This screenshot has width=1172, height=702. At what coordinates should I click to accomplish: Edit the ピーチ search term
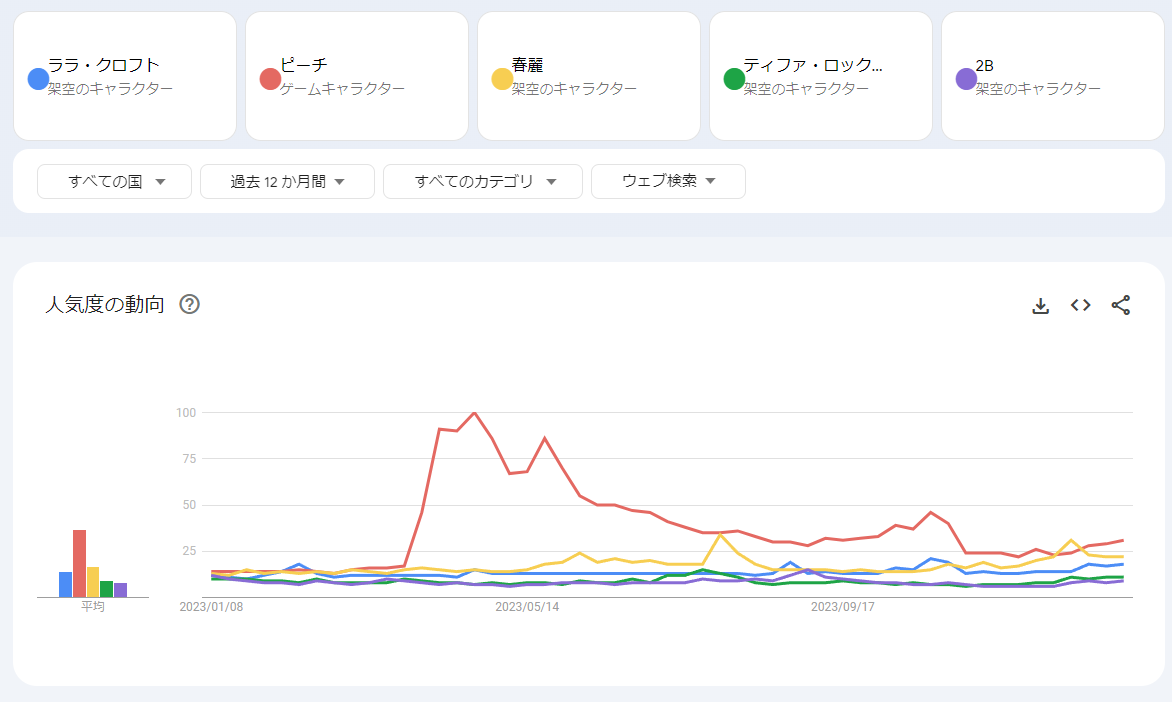coord(357,76)
